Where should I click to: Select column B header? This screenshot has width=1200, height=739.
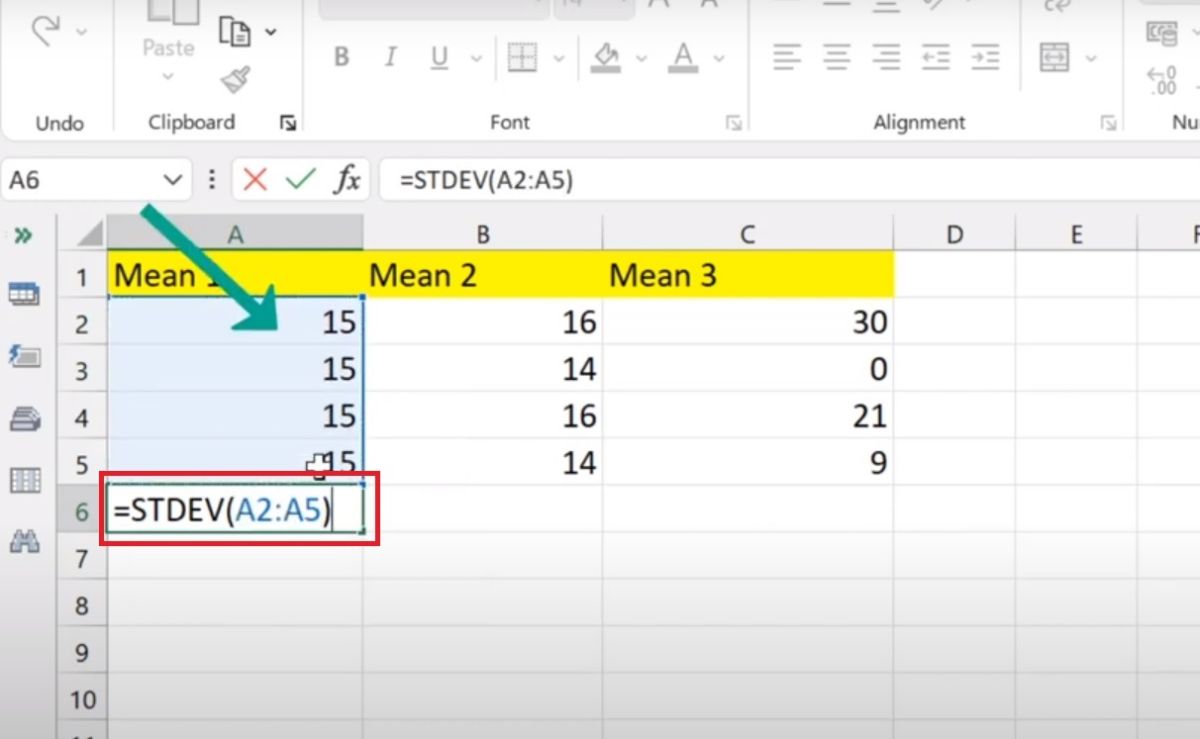click(x=483, y=235)
